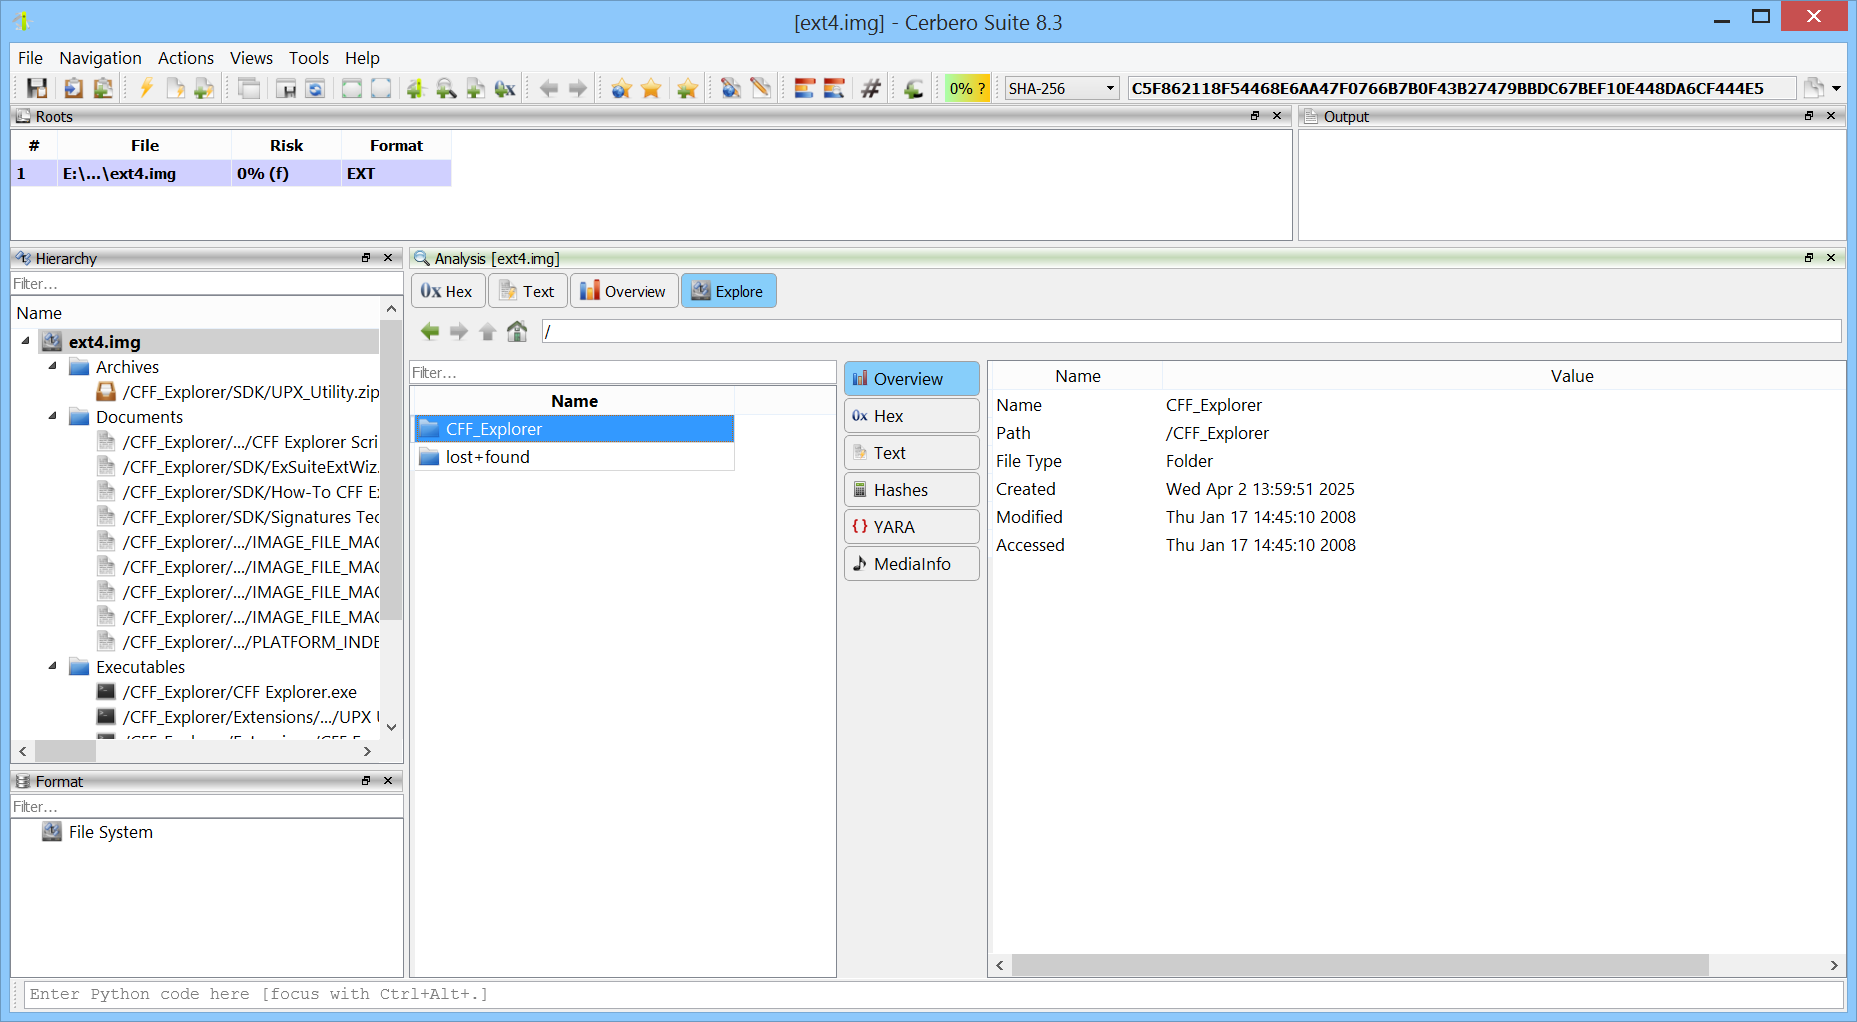
Task: Select /CFF_Explorer/CFF Explorer.exe in Hierarchy
Action: (239, 692)
